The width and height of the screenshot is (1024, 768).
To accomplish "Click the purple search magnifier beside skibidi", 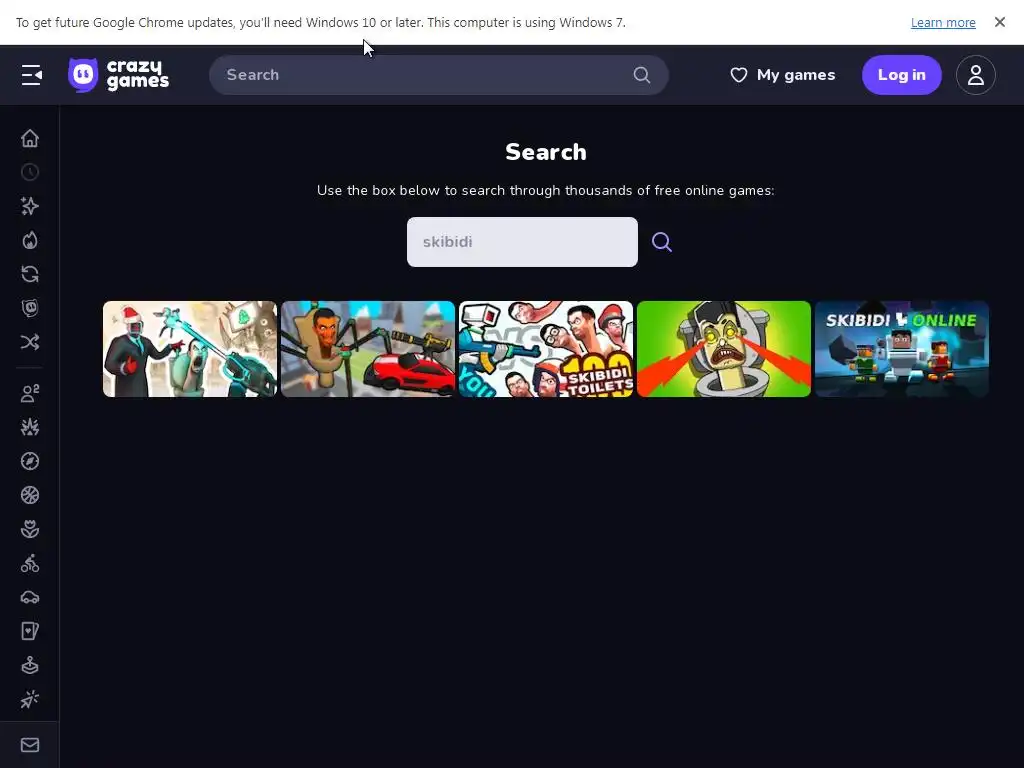I will pos(662,242).
